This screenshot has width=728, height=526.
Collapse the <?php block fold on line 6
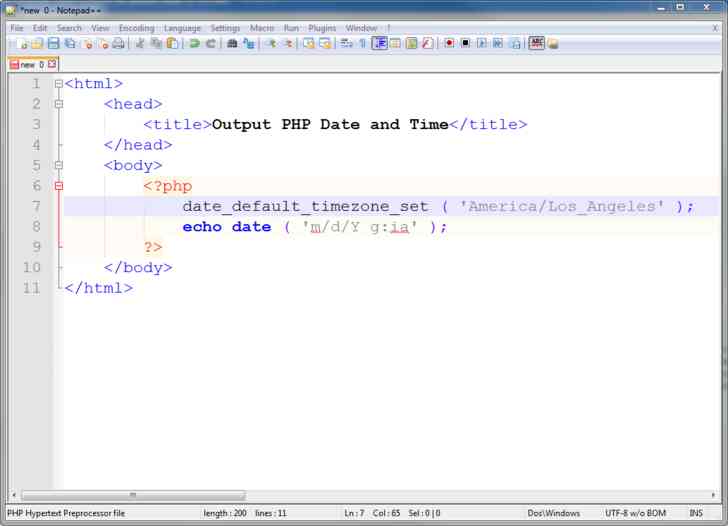[58, 186]
